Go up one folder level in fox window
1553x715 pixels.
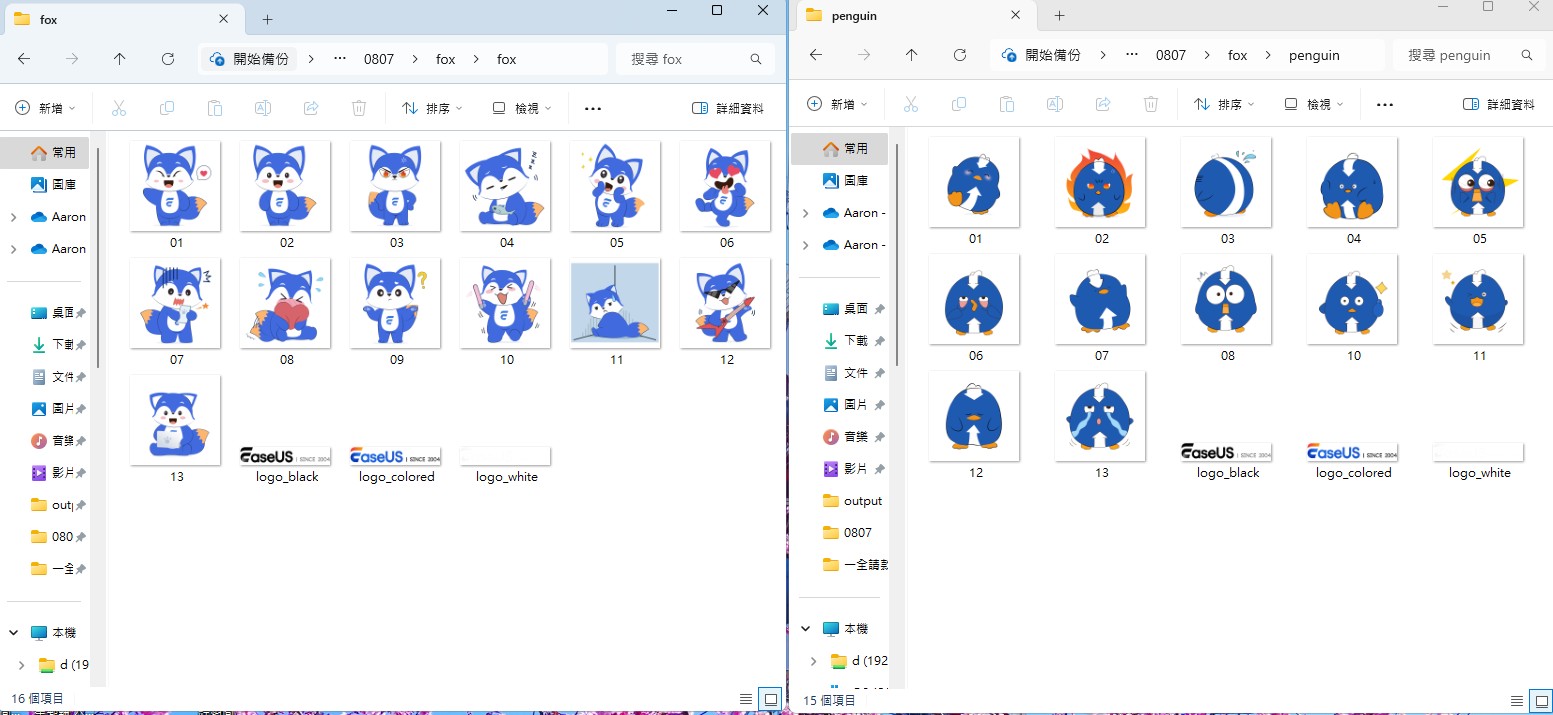pyautogui.click(x=120, y=59)
